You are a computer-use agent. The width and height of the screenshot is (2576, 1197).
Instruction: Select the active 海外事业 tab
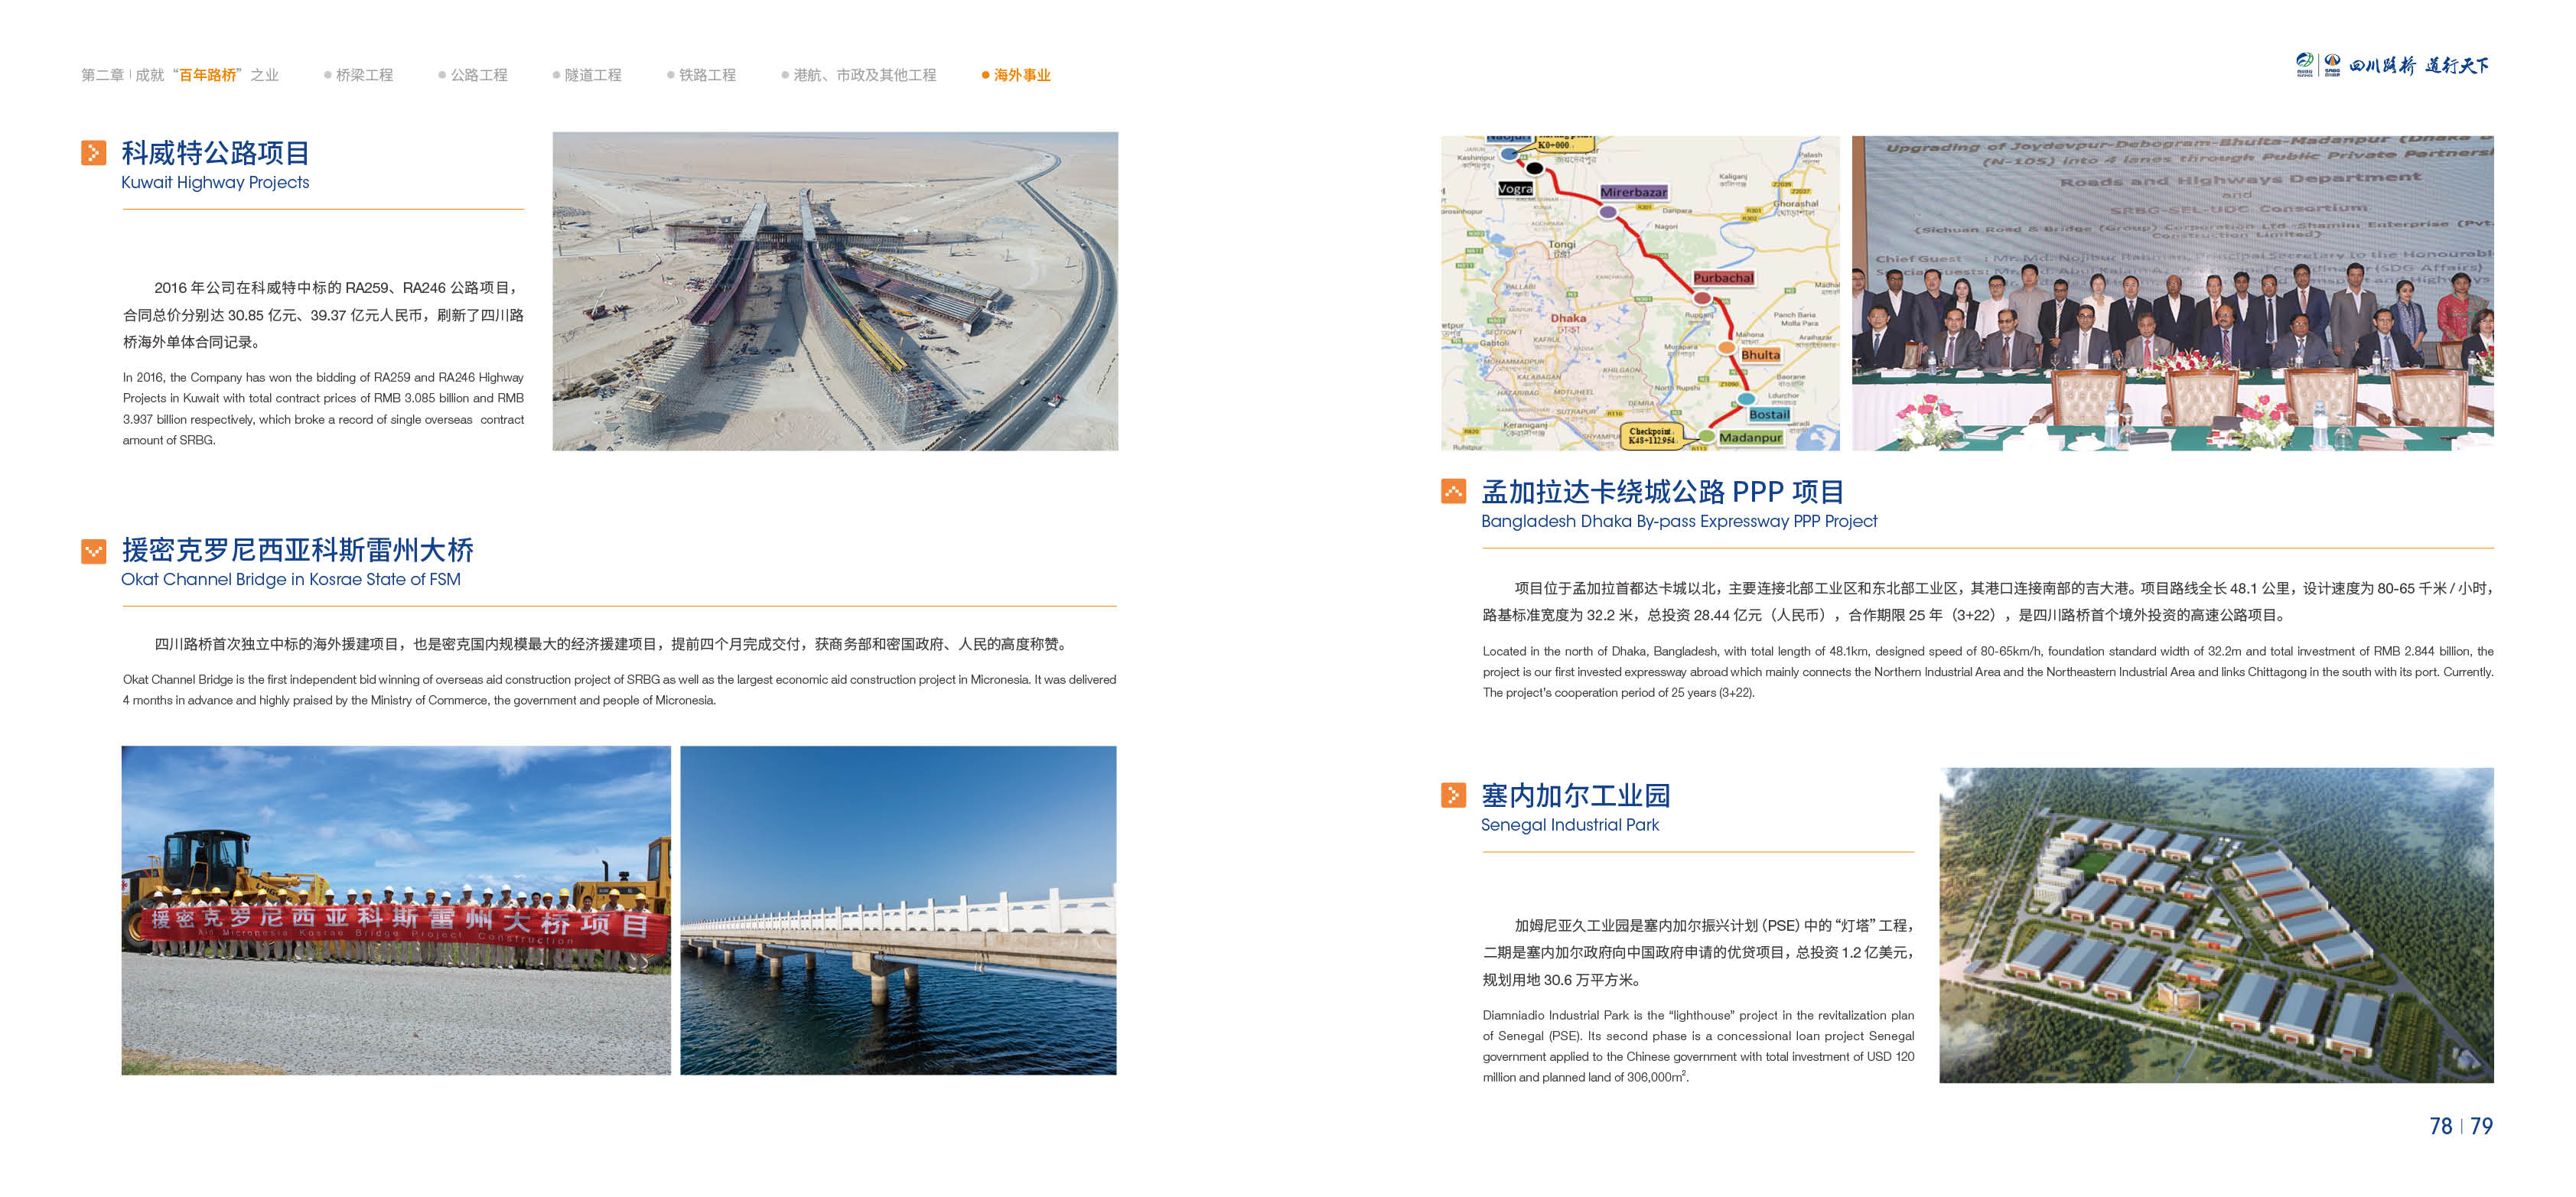1021,75
